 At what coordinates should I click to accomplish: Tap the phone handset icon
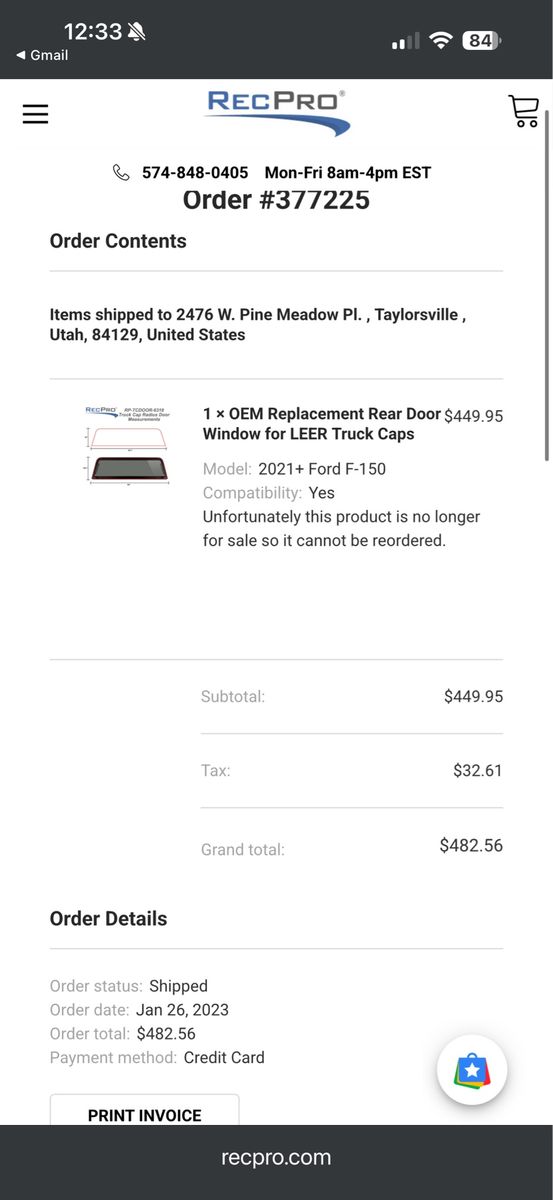point(121,173)
